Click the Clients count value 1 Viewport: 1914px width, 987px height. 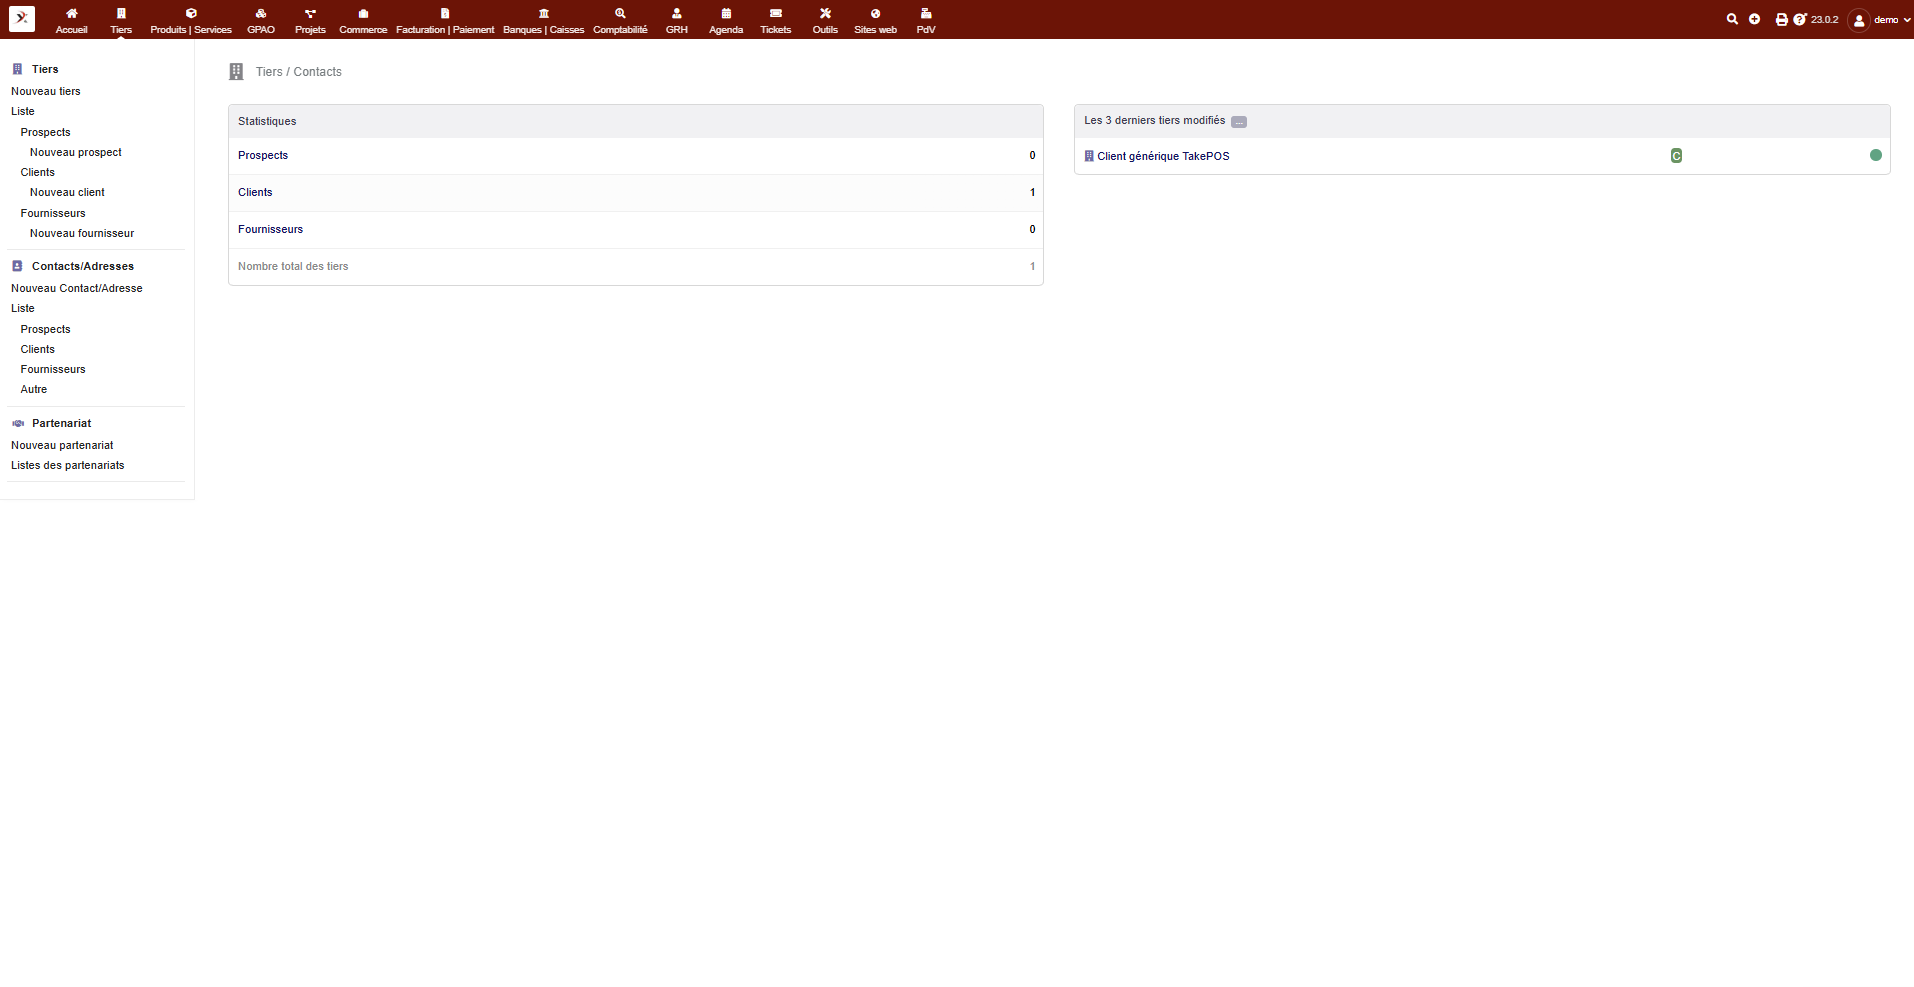1033,192
